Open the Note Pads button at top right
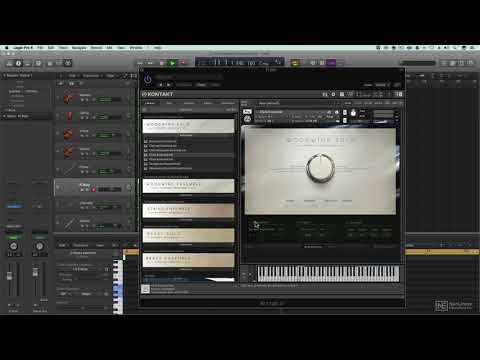Screen dimensions: 480x360 point(453,63)
